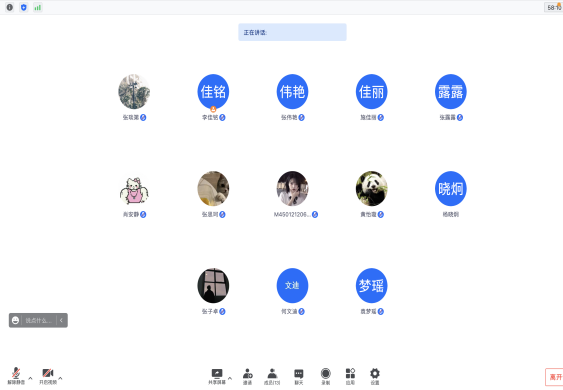563x390 pixels.
Task: Open the apps grid icon
Action: 350,376
